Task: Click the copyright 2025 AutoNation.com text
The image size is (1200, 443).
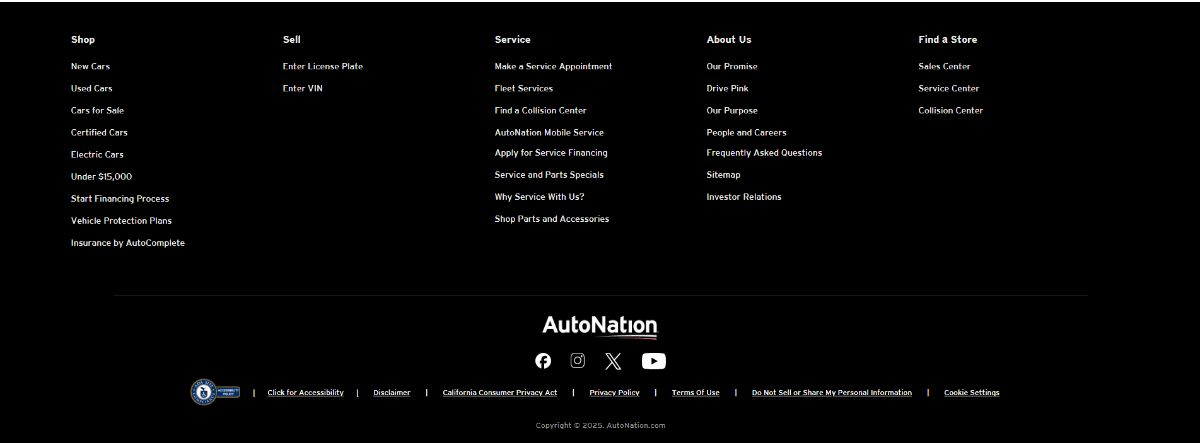Action: (x=600, y=425)
